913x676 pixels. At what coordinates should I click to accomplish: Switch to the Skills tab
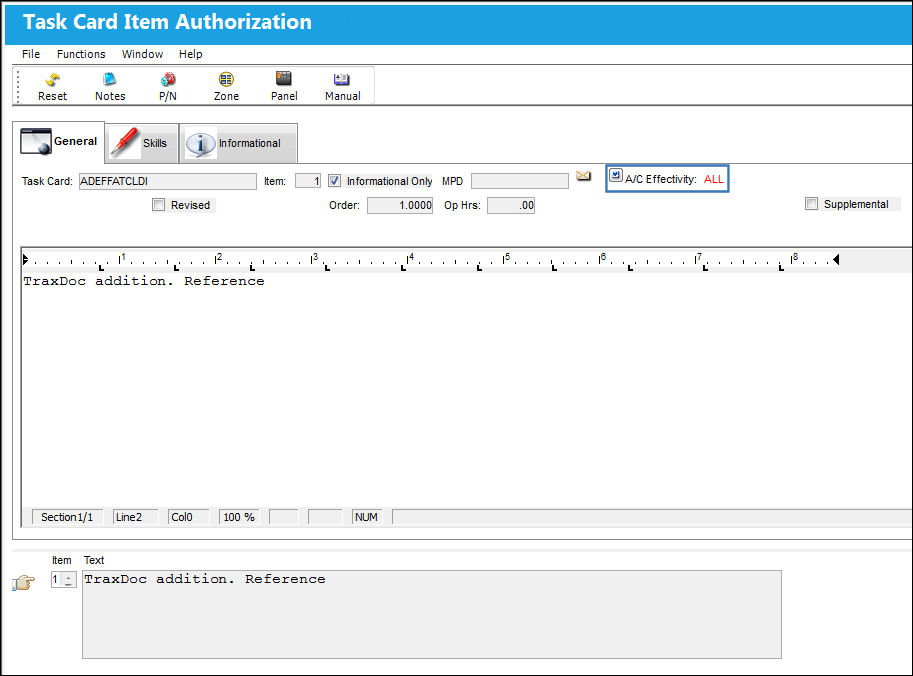point(143,143)
